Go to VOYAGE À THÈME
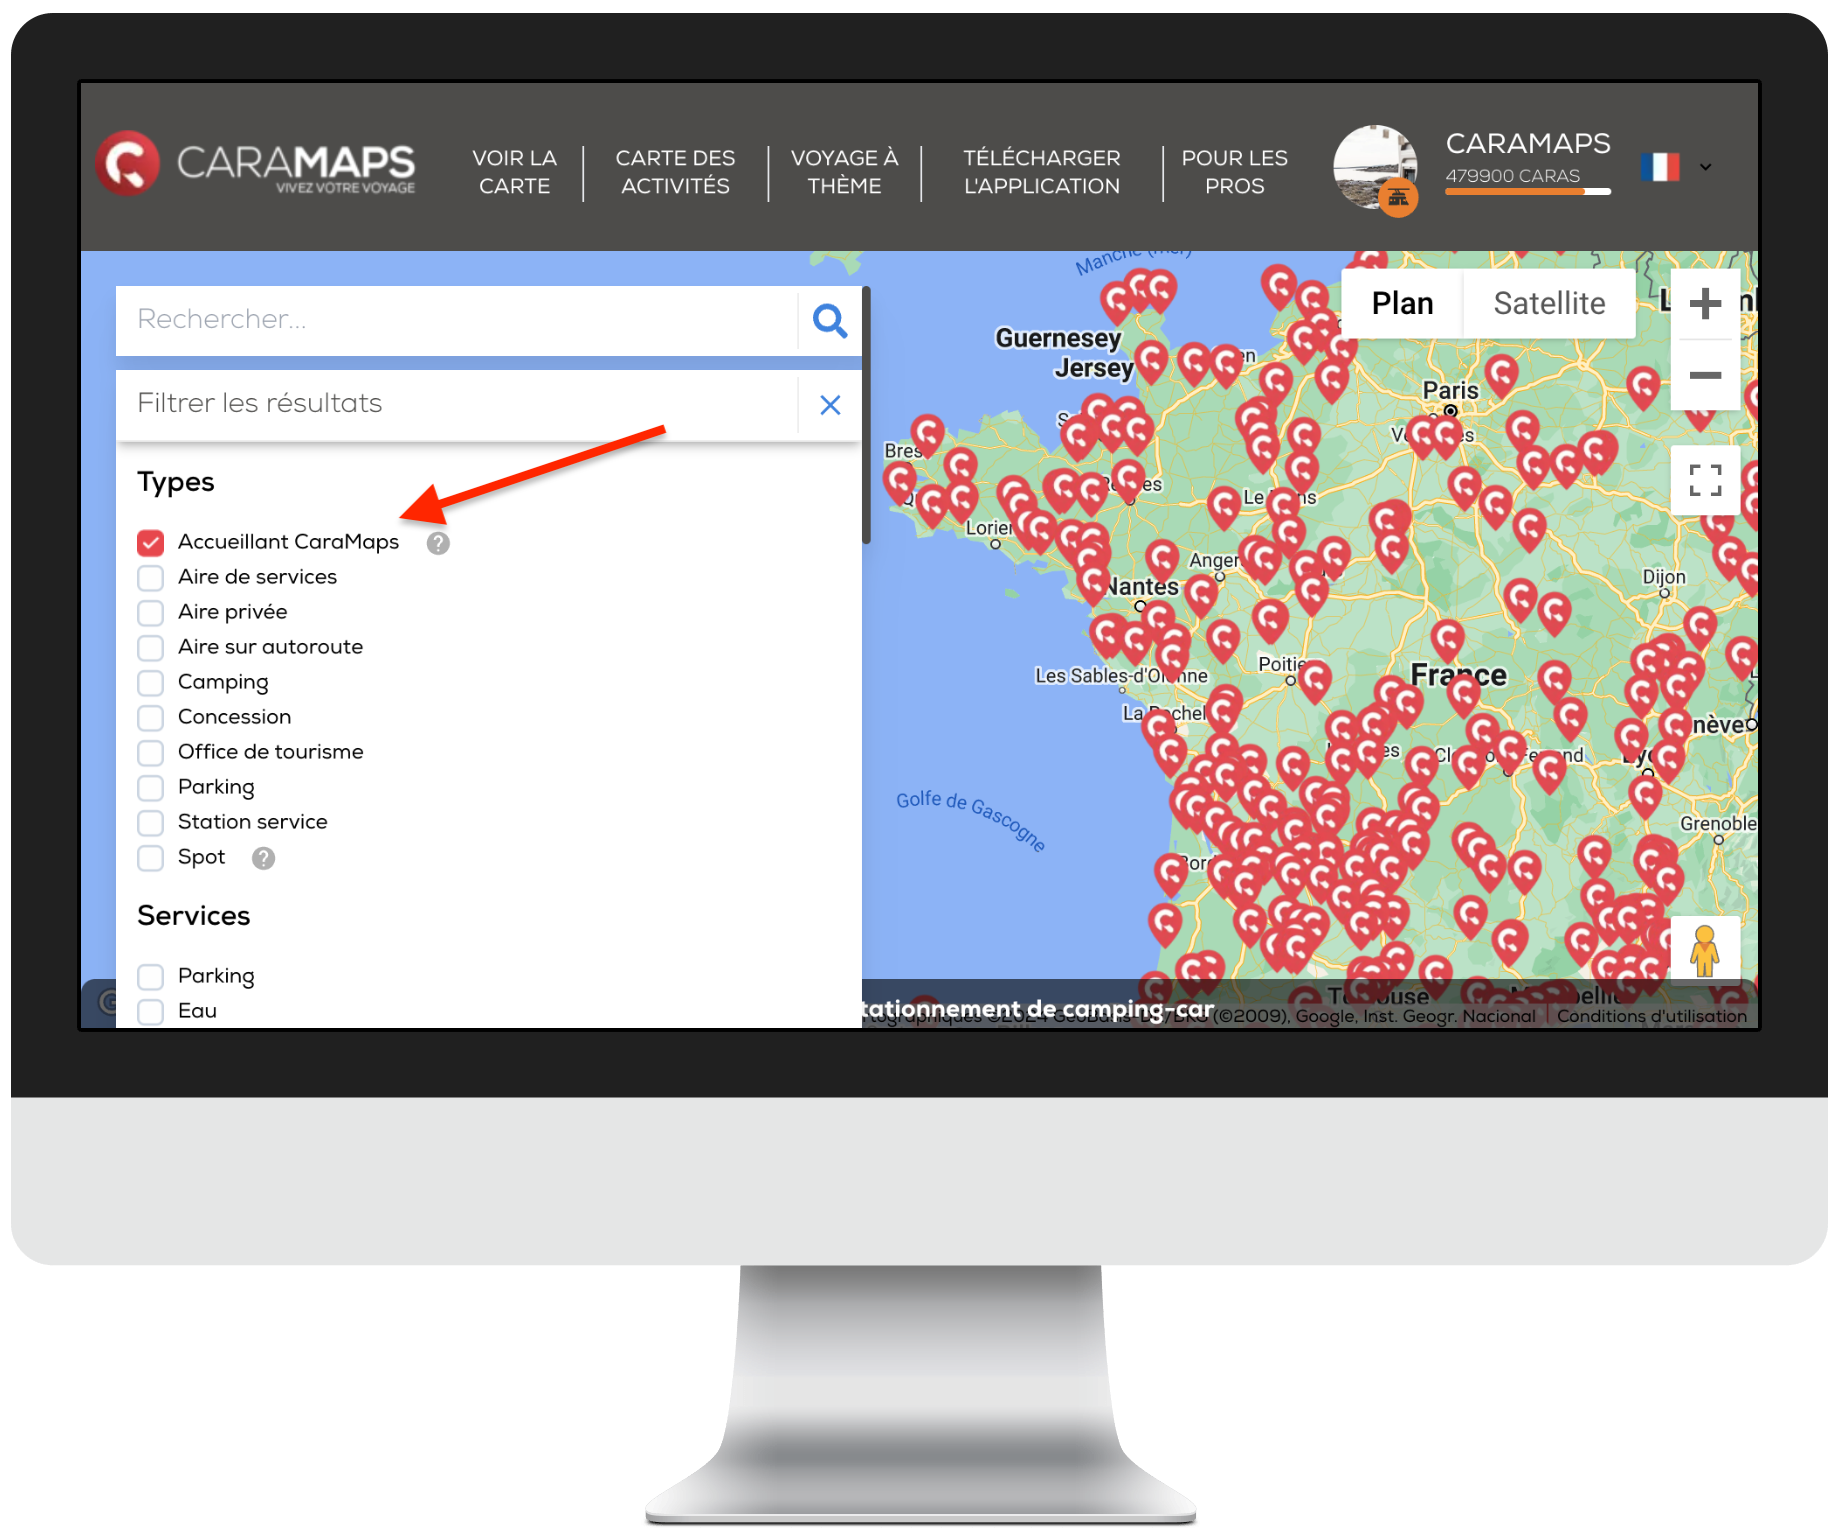Viewport: 1841px width, 1535px height. click(x=844, y=172)
